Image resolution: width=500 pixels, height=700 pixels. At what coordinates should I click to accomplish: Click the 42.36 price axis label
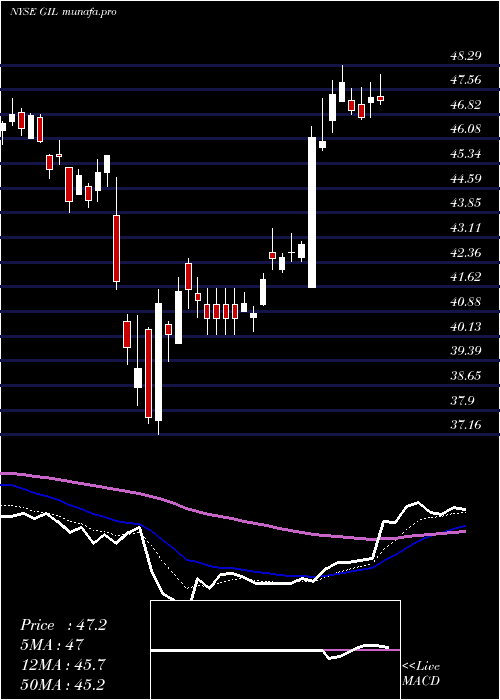[466, 253]
